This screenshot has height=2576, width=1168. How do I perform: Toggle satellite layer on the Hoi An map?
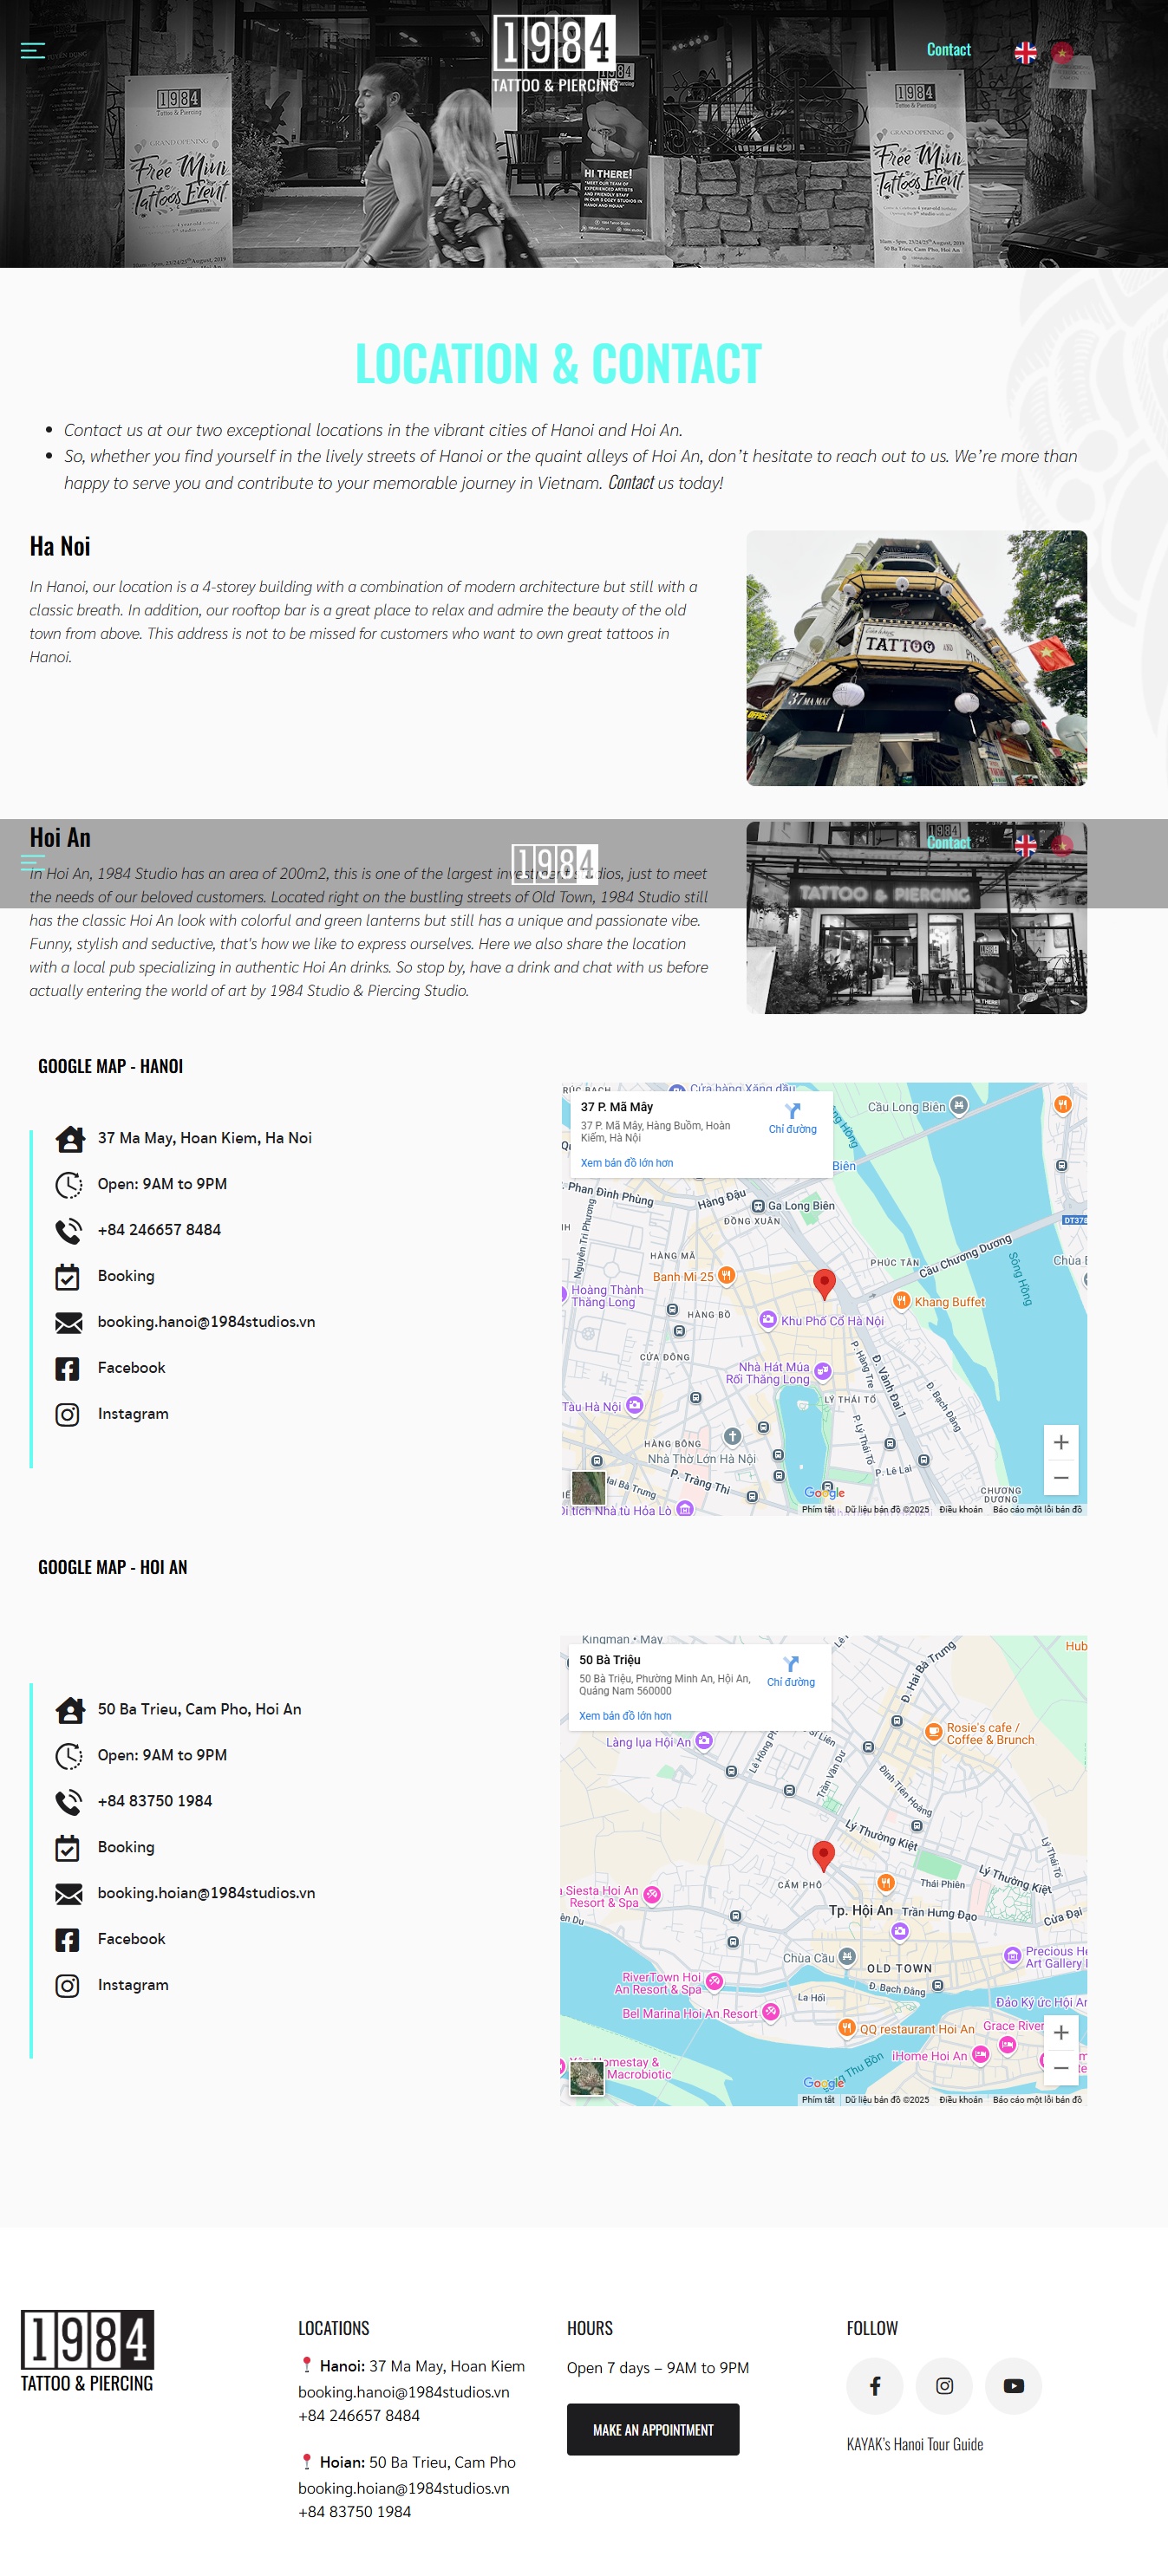point(586,2078)
